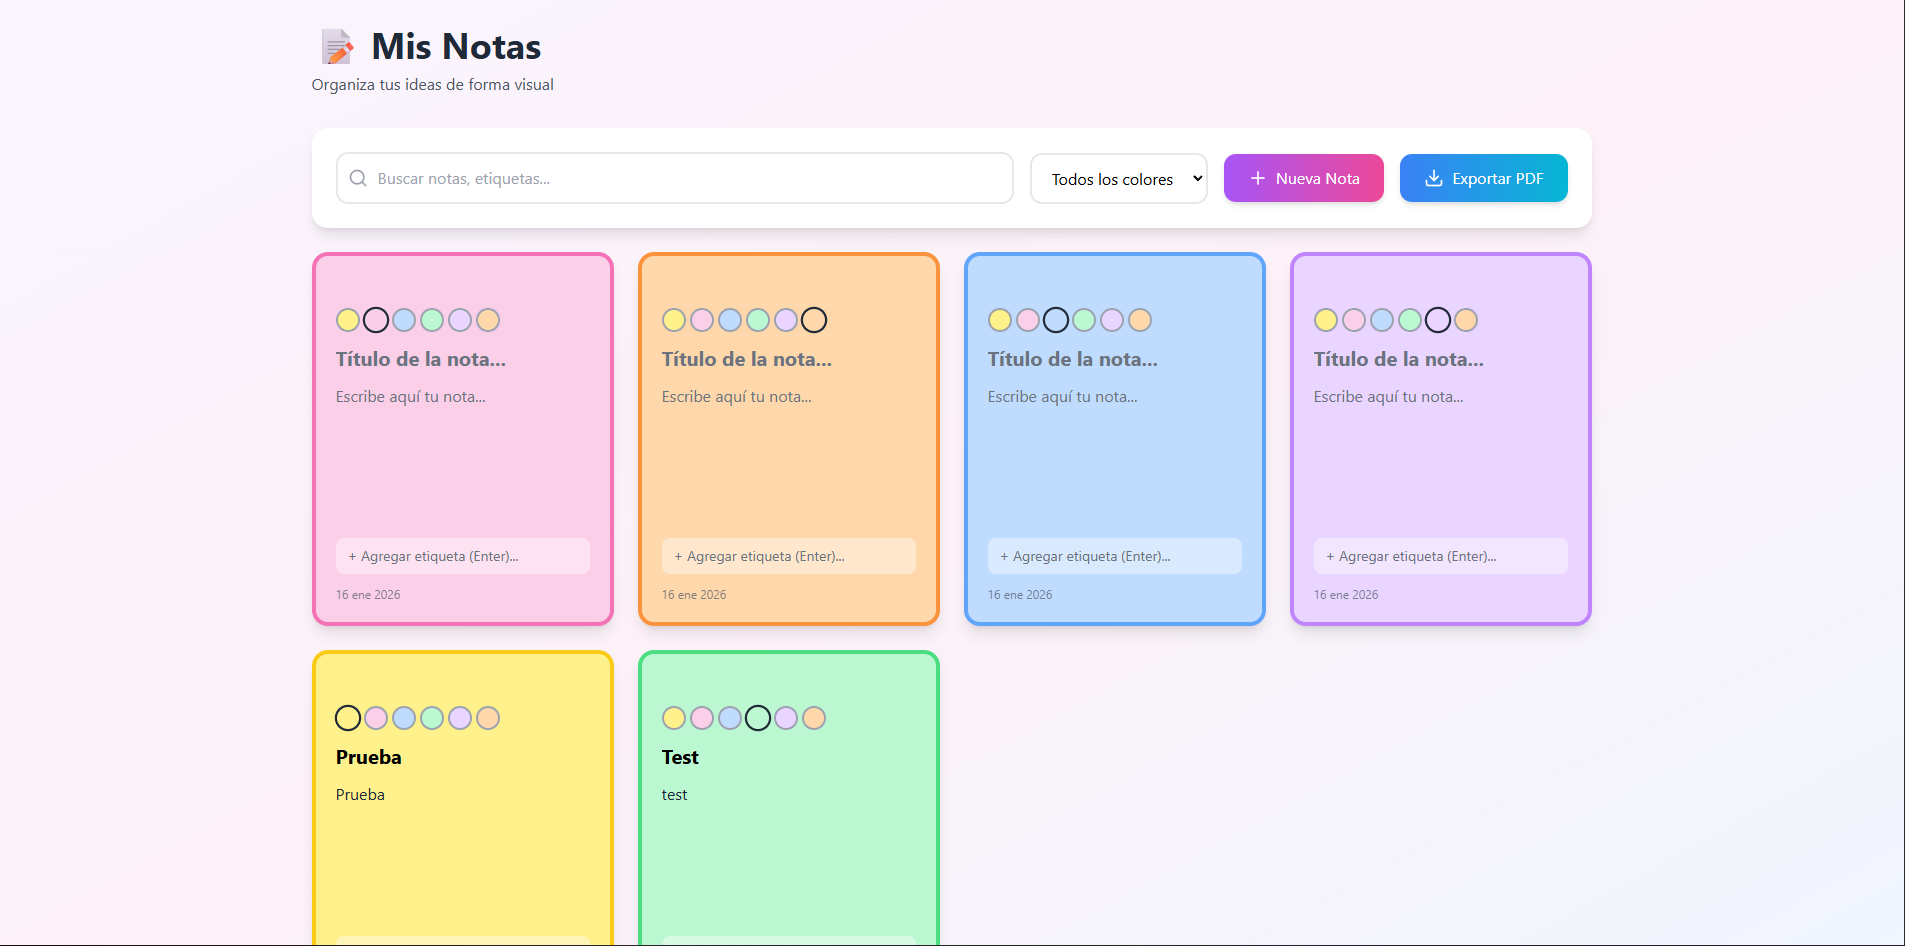
Task: Select the pink swatch on the blue note
Action: [x=1028, y=320]
